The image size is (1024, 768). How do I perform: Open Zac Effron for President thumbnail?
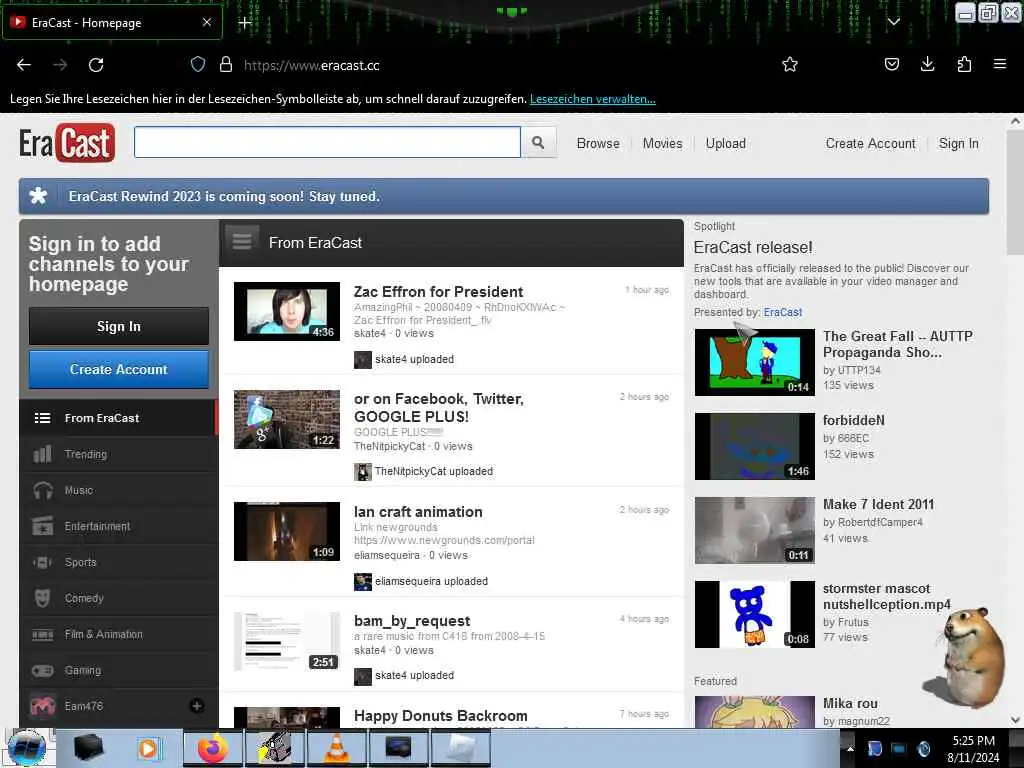point(287,311)
